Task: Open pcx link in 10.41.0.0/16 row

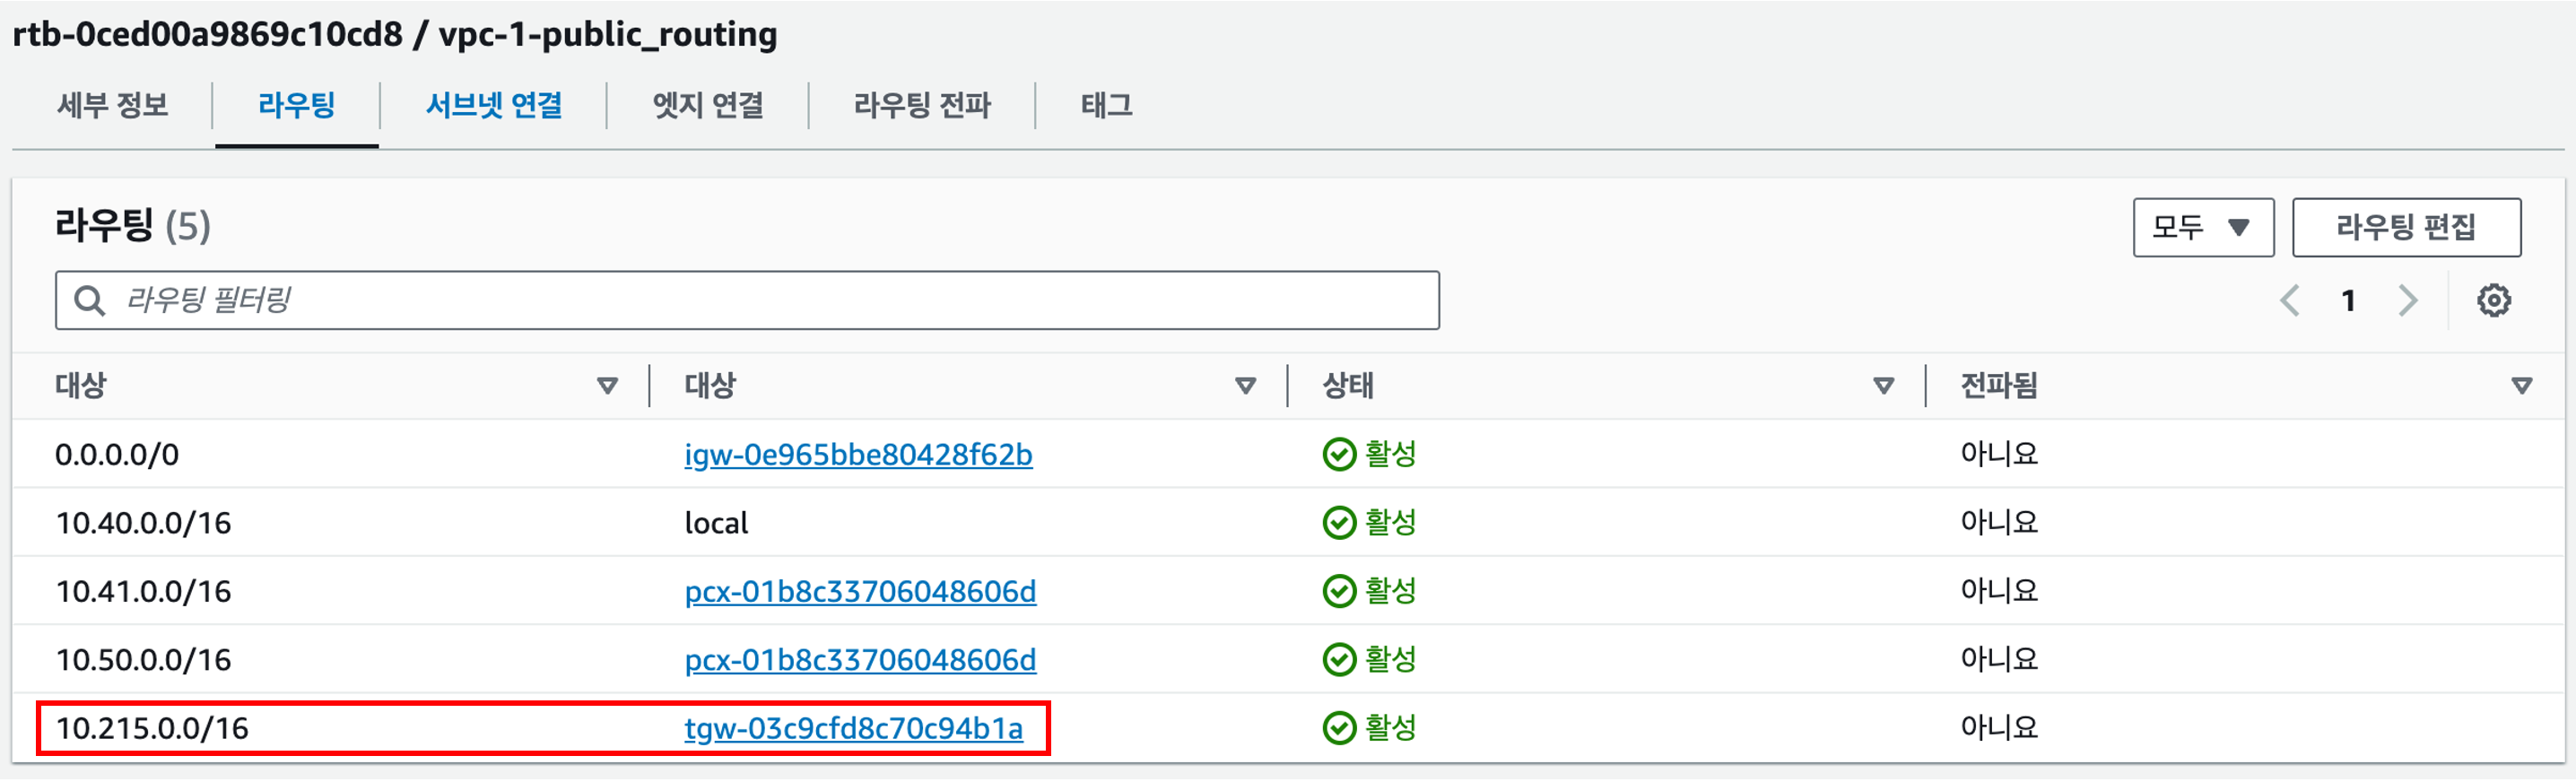Action: pyautogui.click(x=860, y=592)
